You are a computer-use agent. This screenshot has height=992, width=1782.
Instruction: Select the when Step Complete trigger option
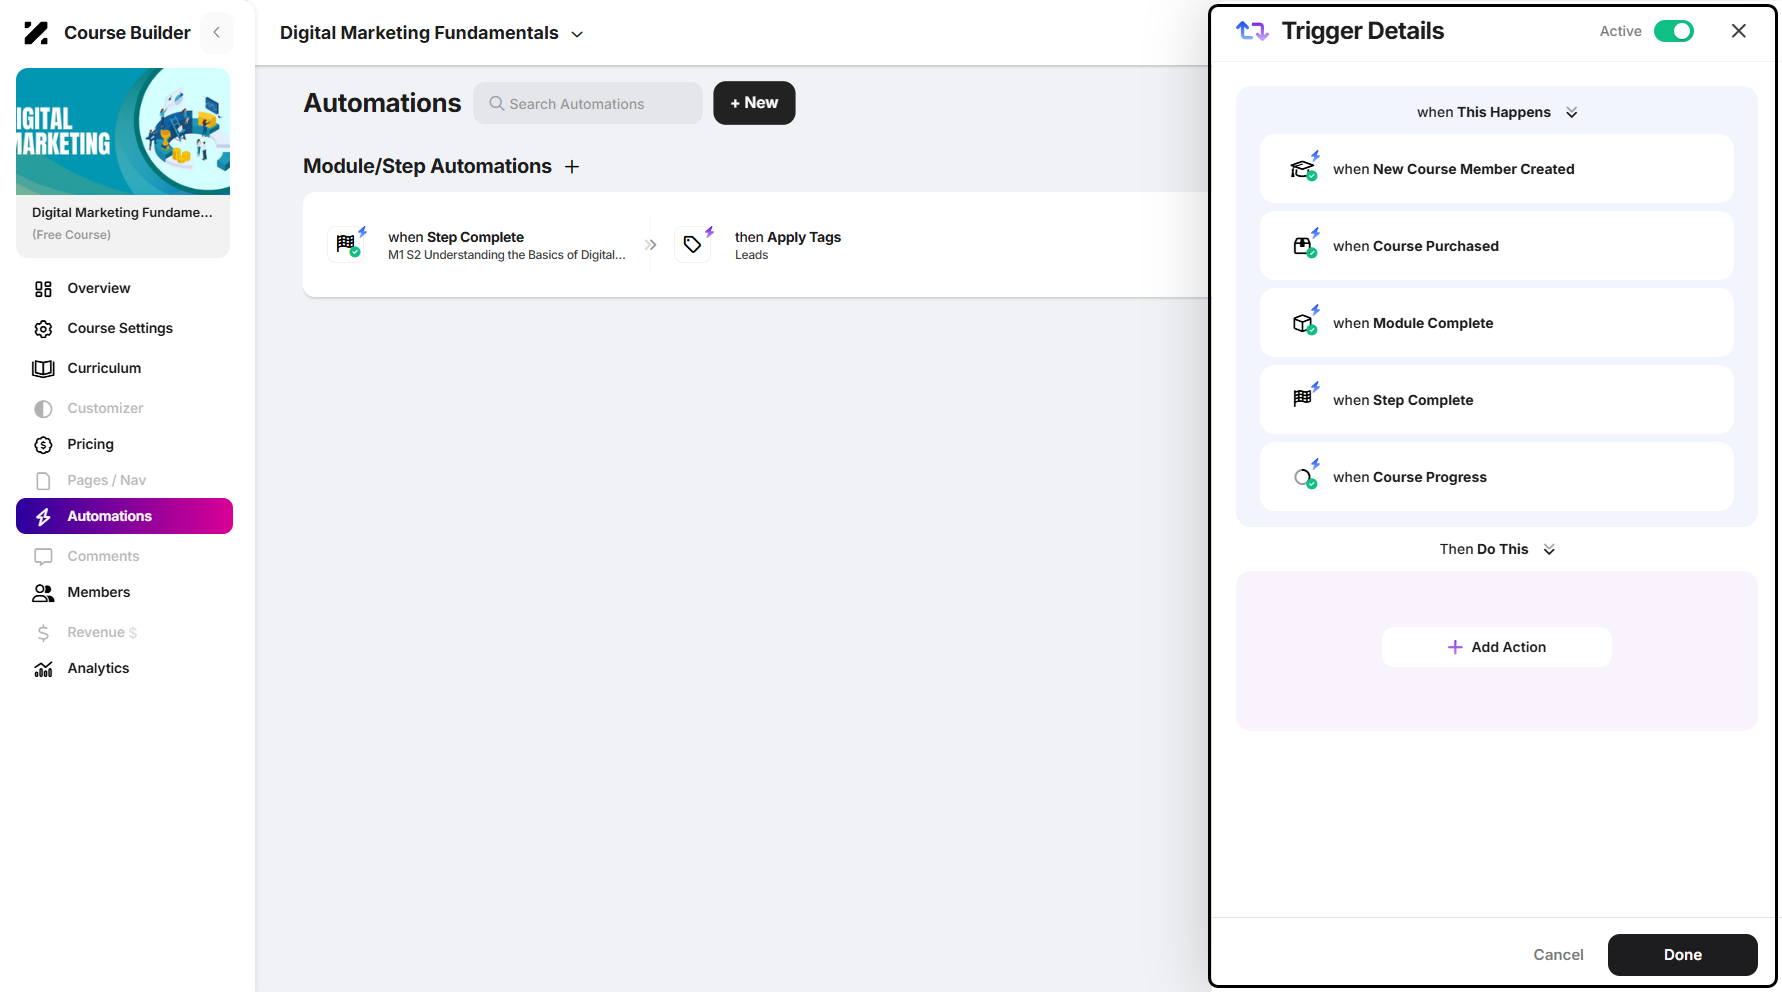click(1497, 400)
